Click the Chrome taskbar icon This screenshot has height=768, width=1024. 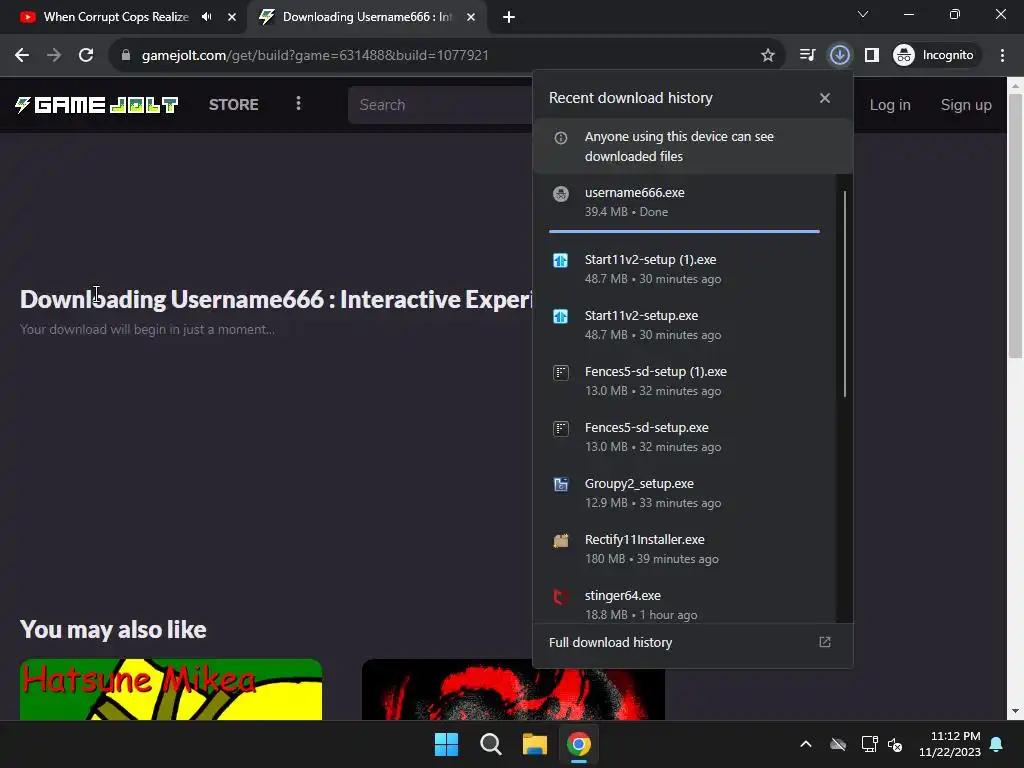579,744
